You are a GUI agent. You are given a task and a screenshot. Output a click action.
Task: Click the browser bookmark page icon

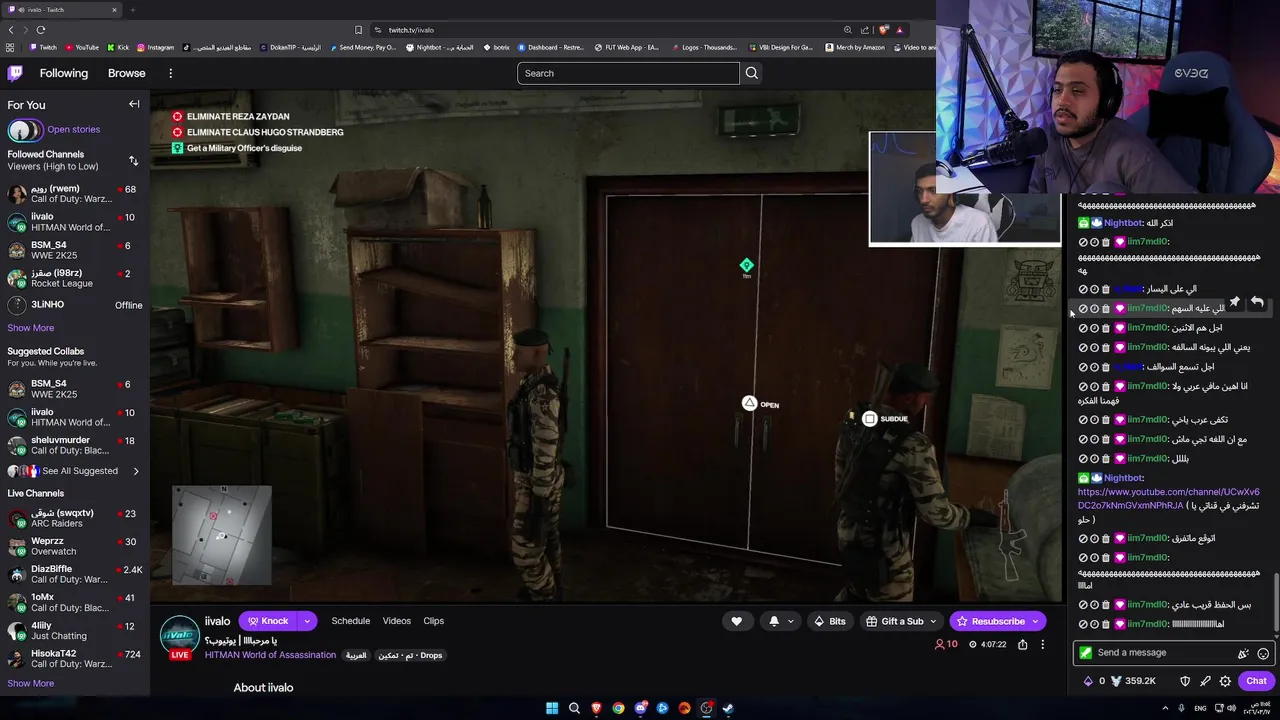[x=358, y=30]
